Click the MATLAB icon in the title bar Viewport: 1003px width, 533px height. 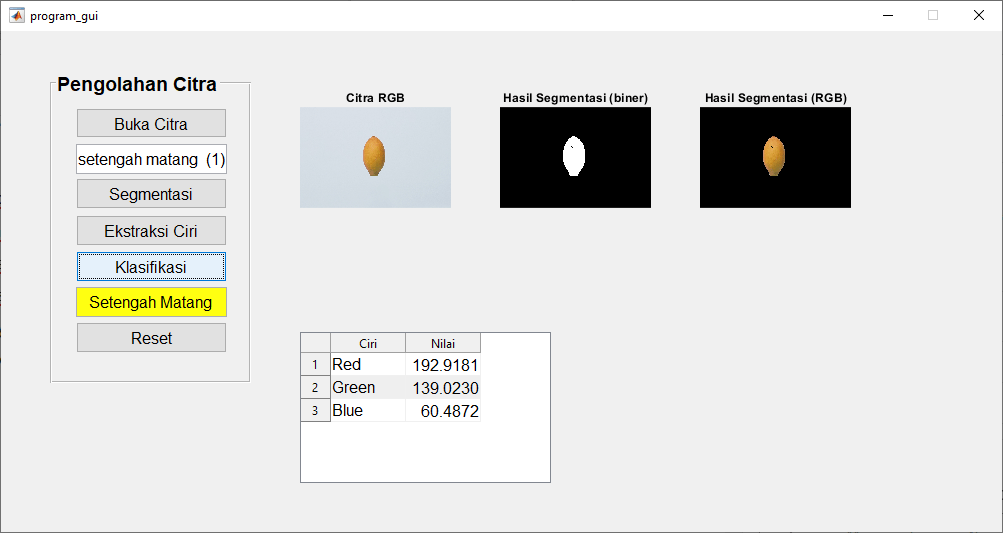(x=16, y=16)
